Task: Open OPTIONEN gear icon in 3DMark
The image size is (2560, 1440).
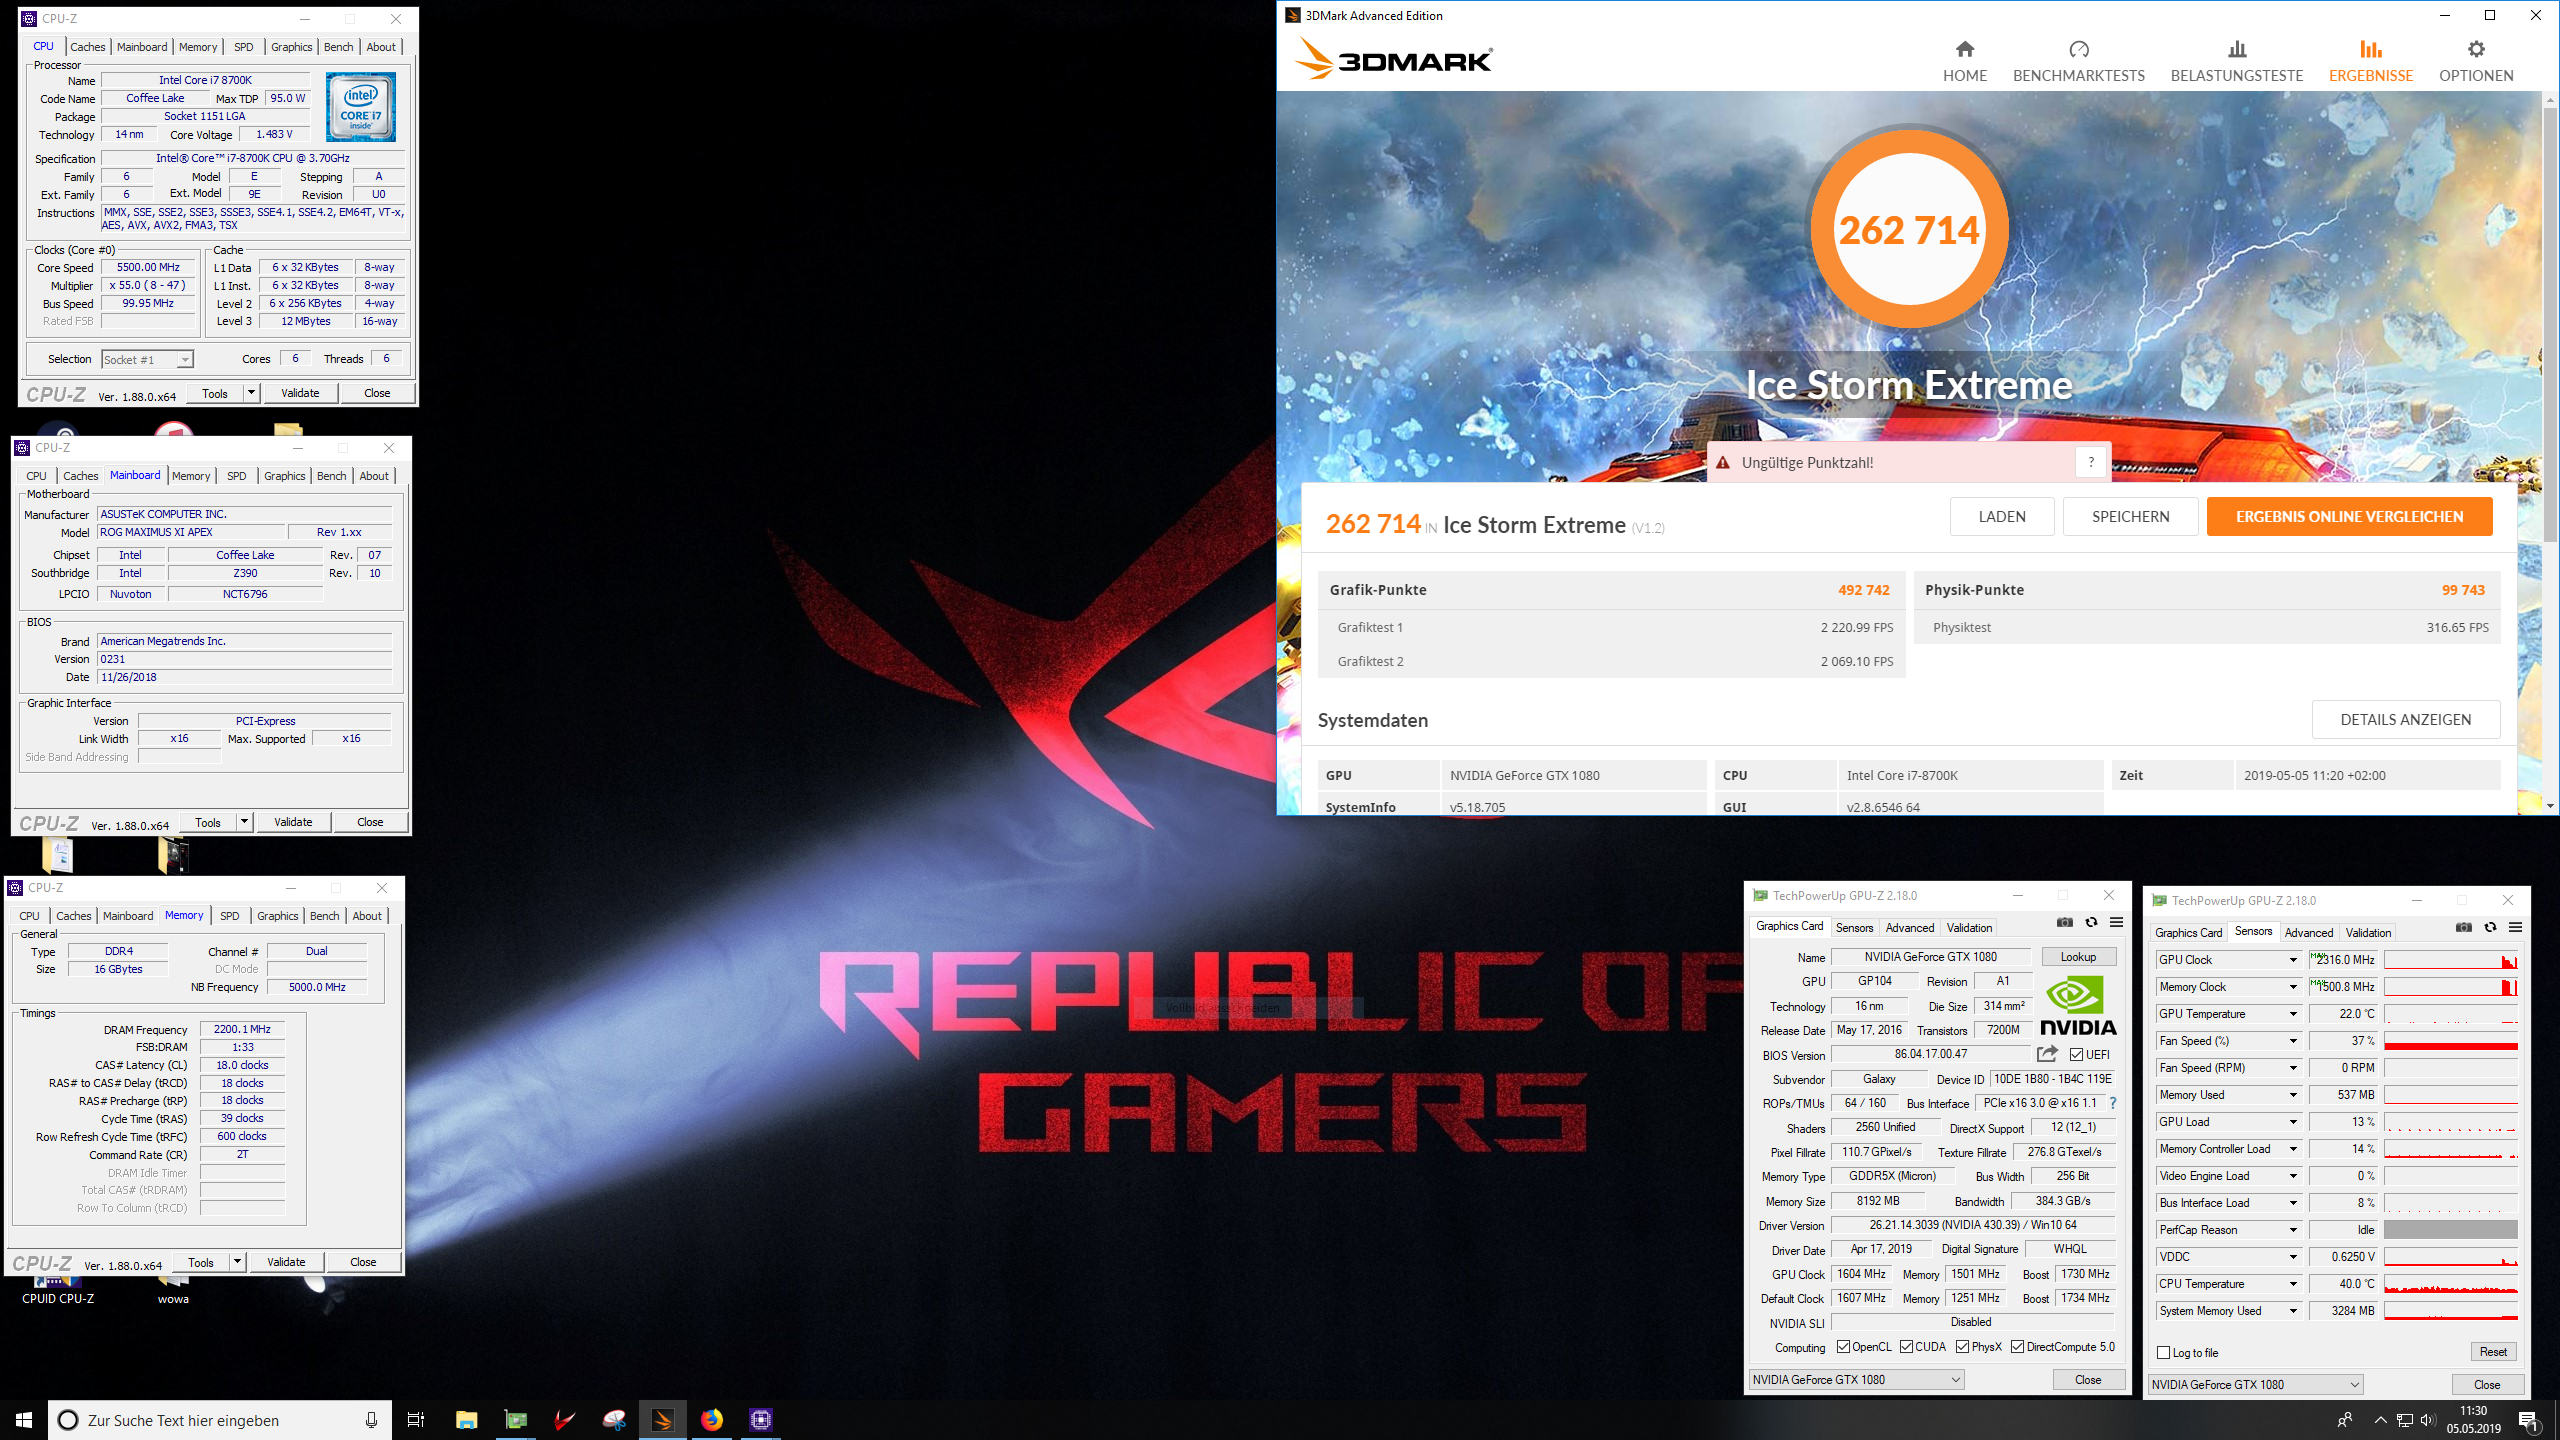Action: click(x=2476, y=49)
